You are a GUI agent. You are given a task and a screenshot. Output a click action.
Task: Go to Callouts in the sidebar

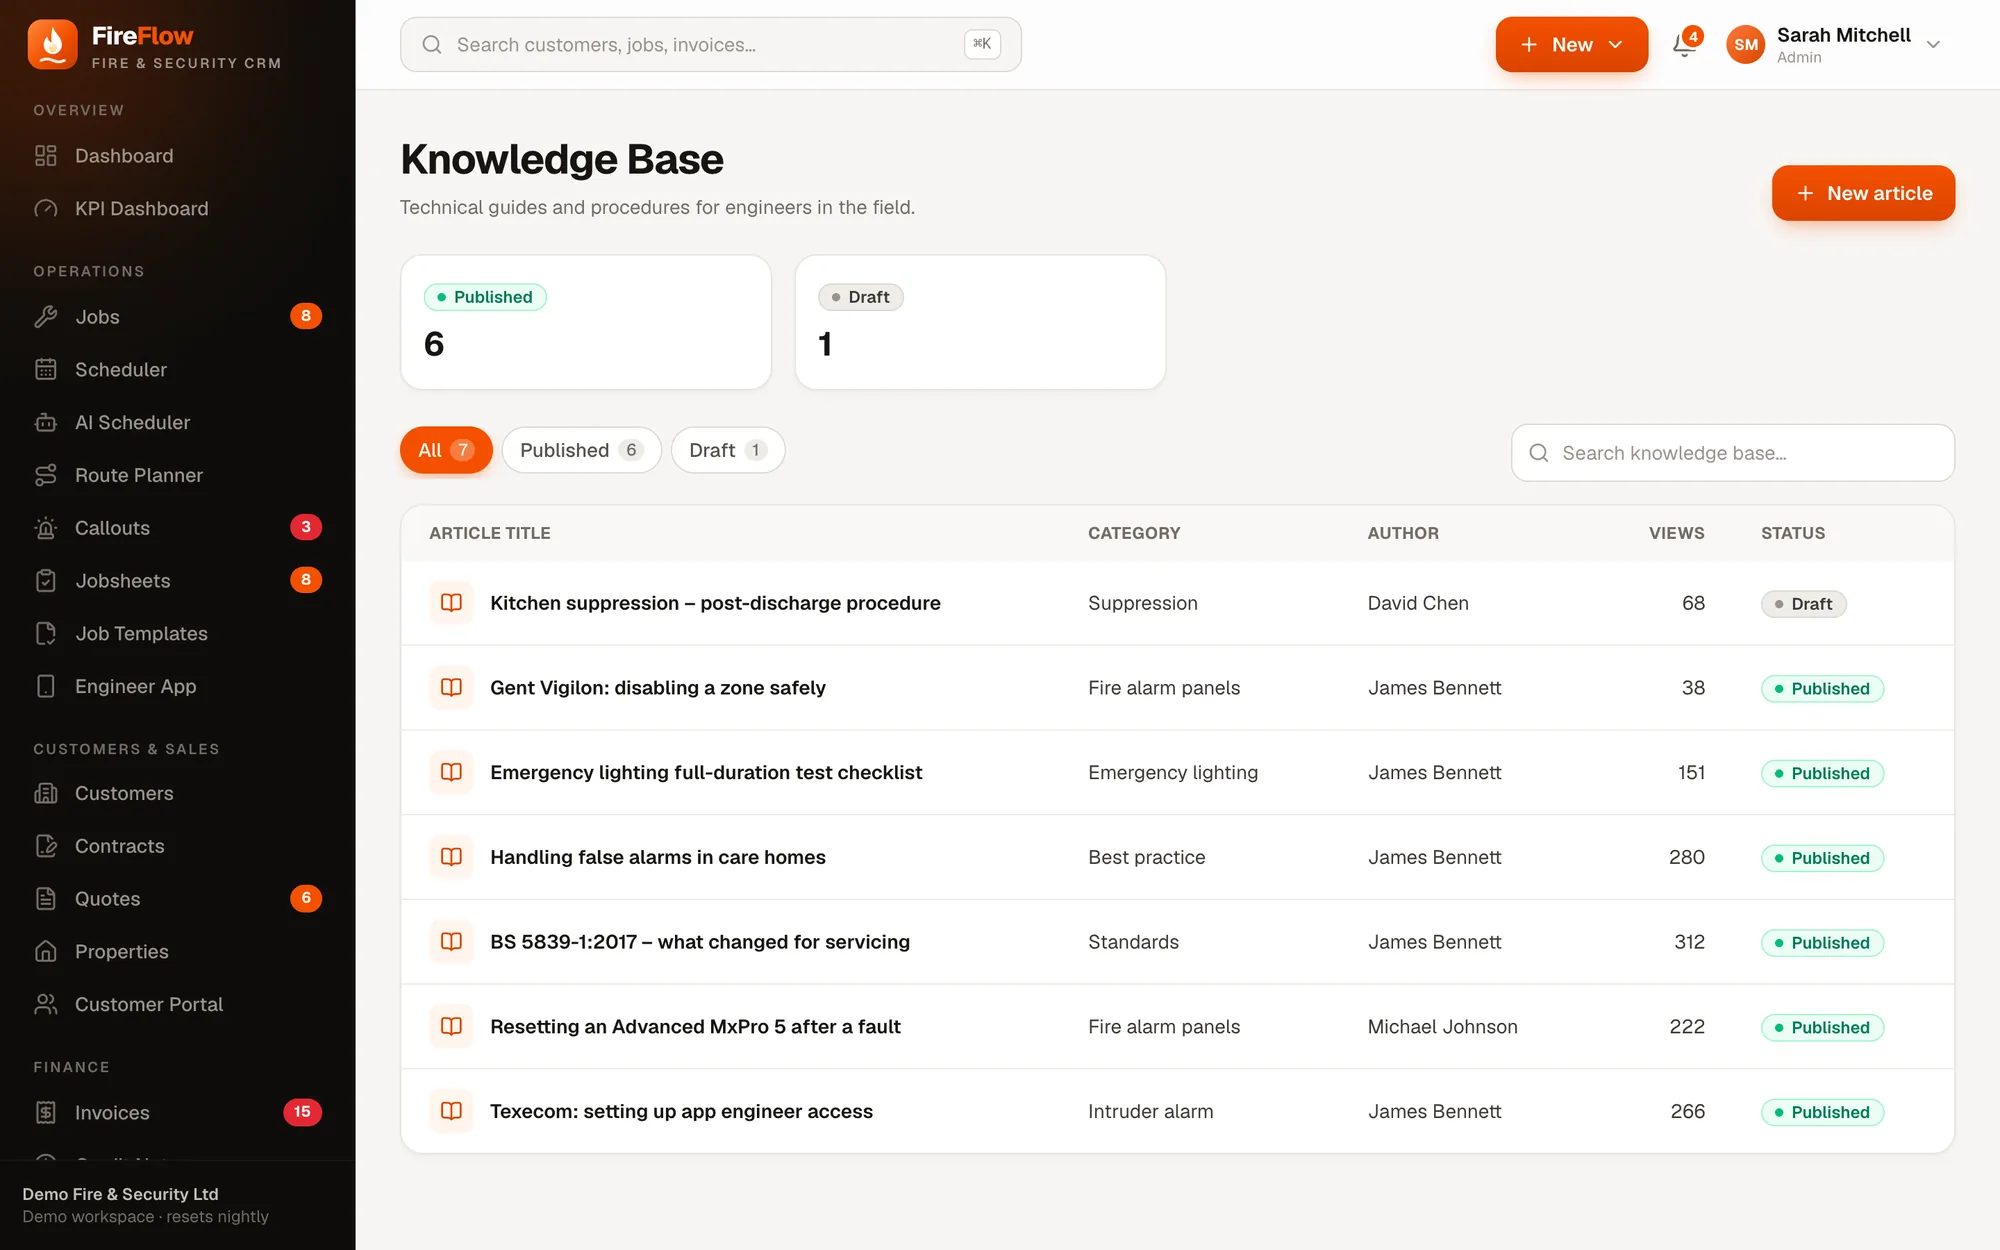click(178, 528)
